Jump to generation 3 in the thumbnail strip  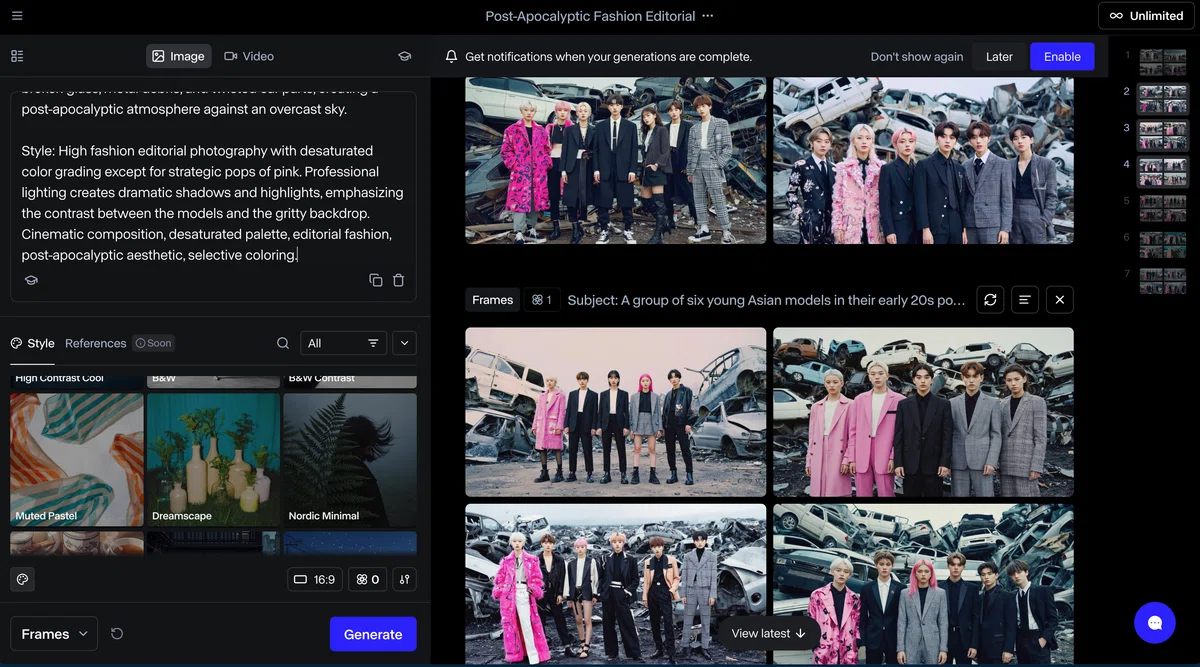click(1163, 135)
